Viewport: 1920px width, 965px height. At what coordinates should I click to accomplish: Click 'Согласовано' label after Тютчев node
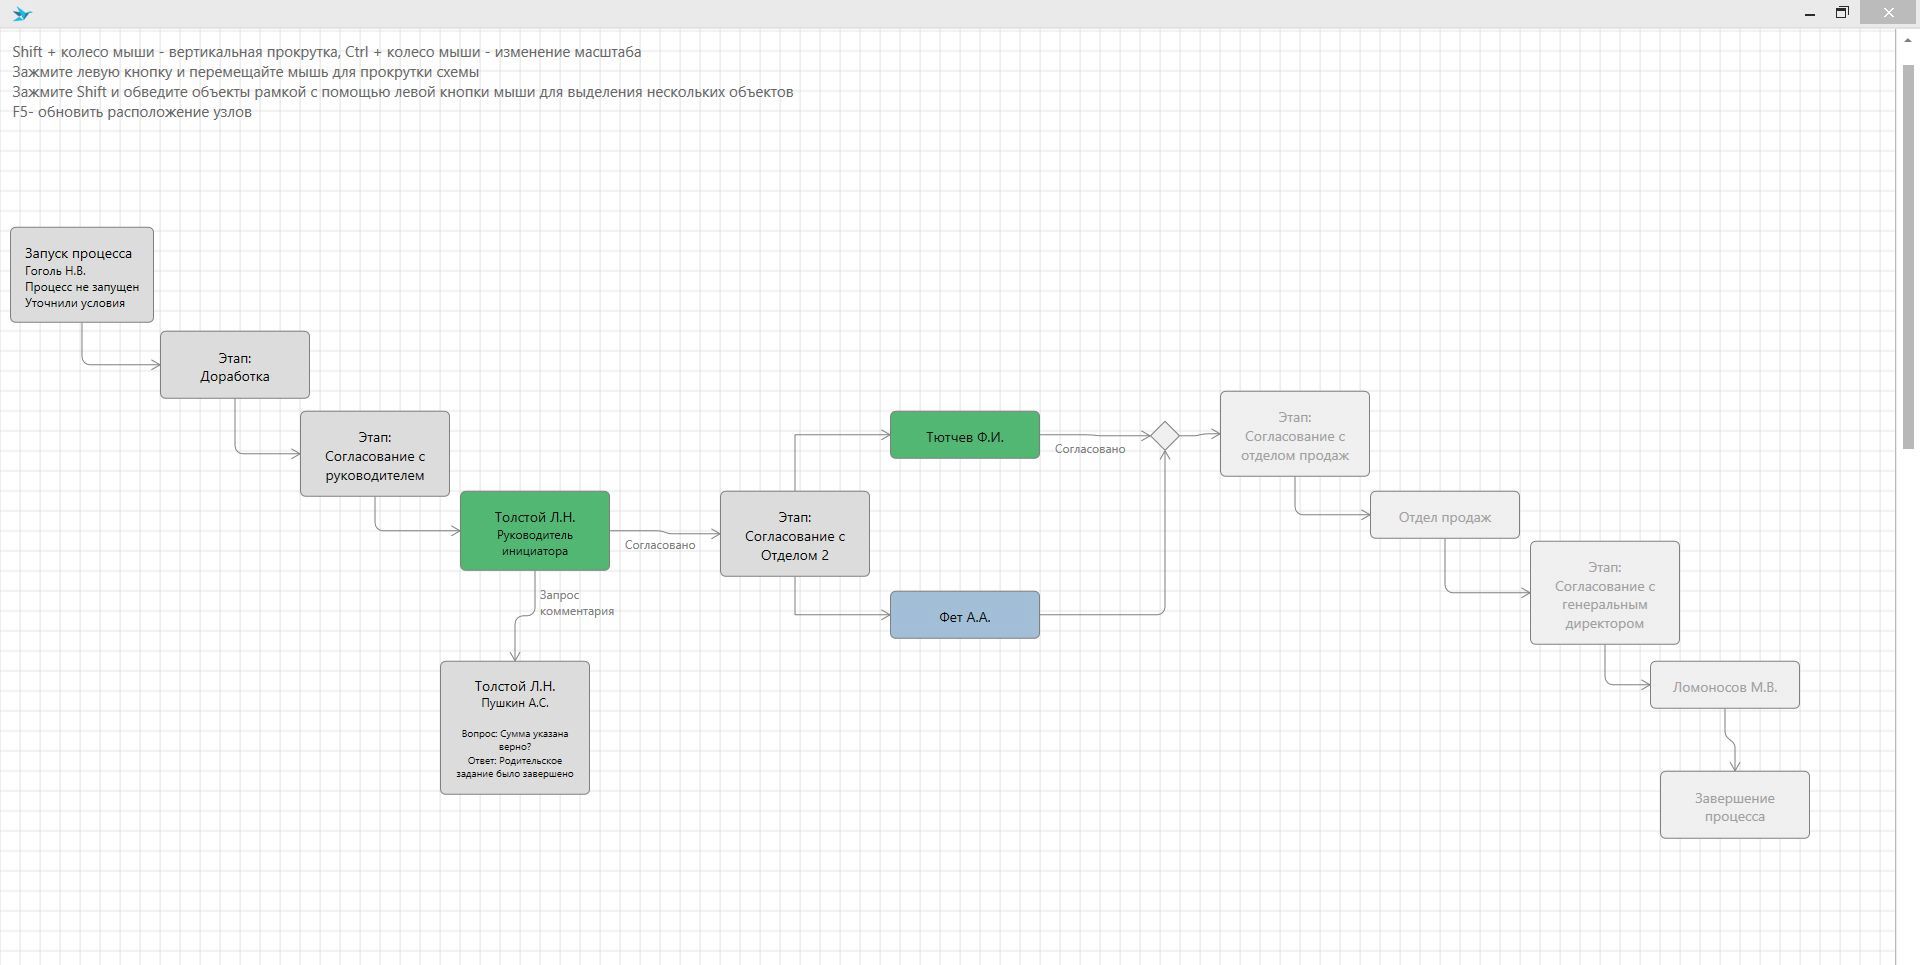pyautogui.click(x=1090, y=449)
